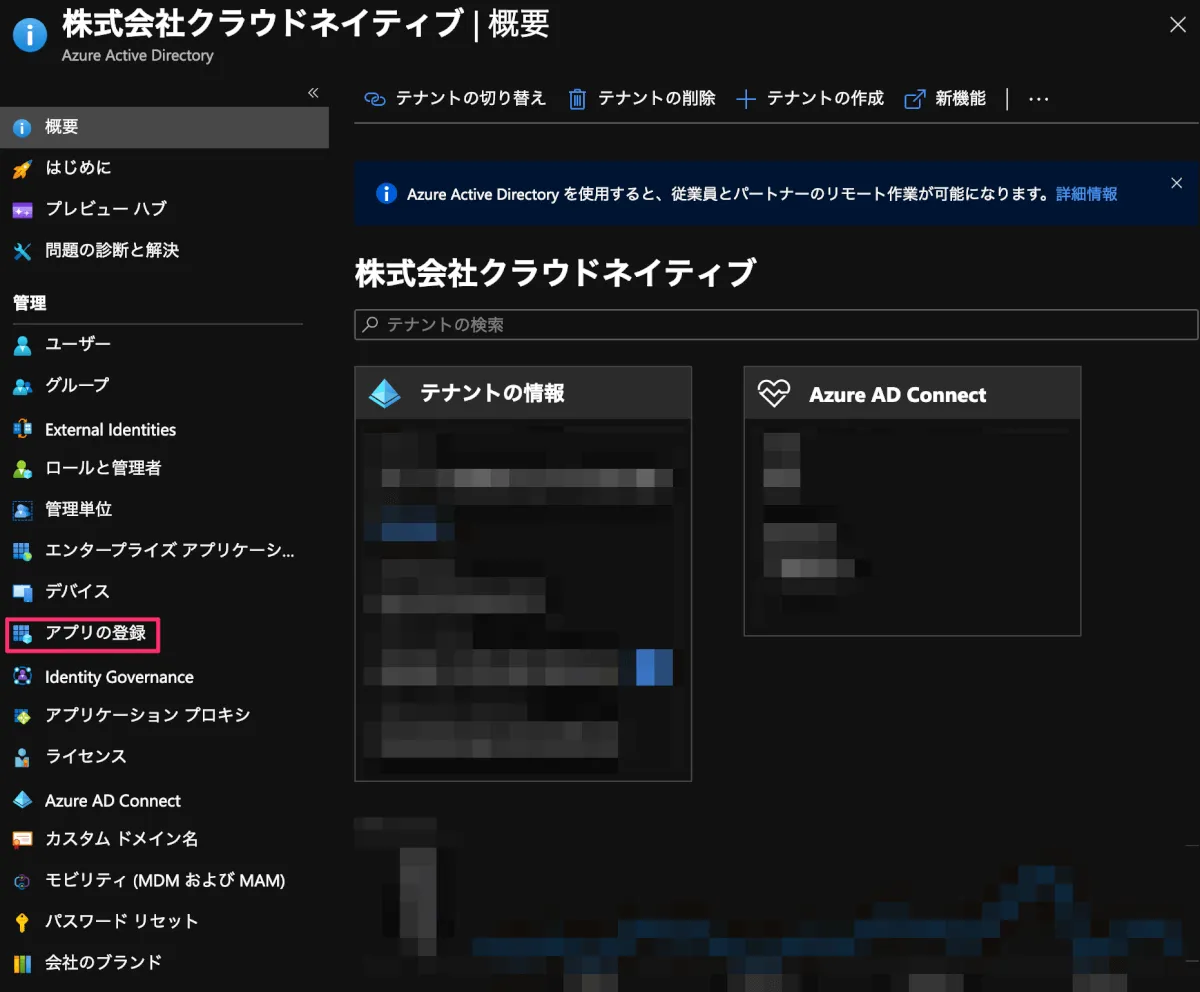Click the プレビュー ハブ purple icon
This screenshot has width=1200, height=992.
click(x=22, y=209)
